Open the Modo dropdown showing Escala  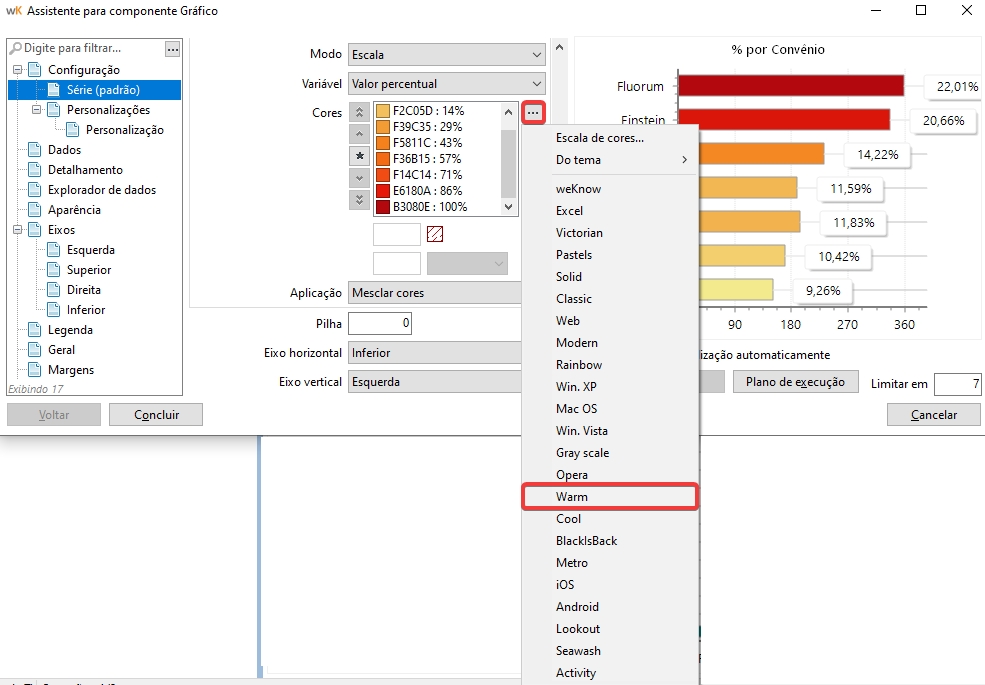click(445, 54)
